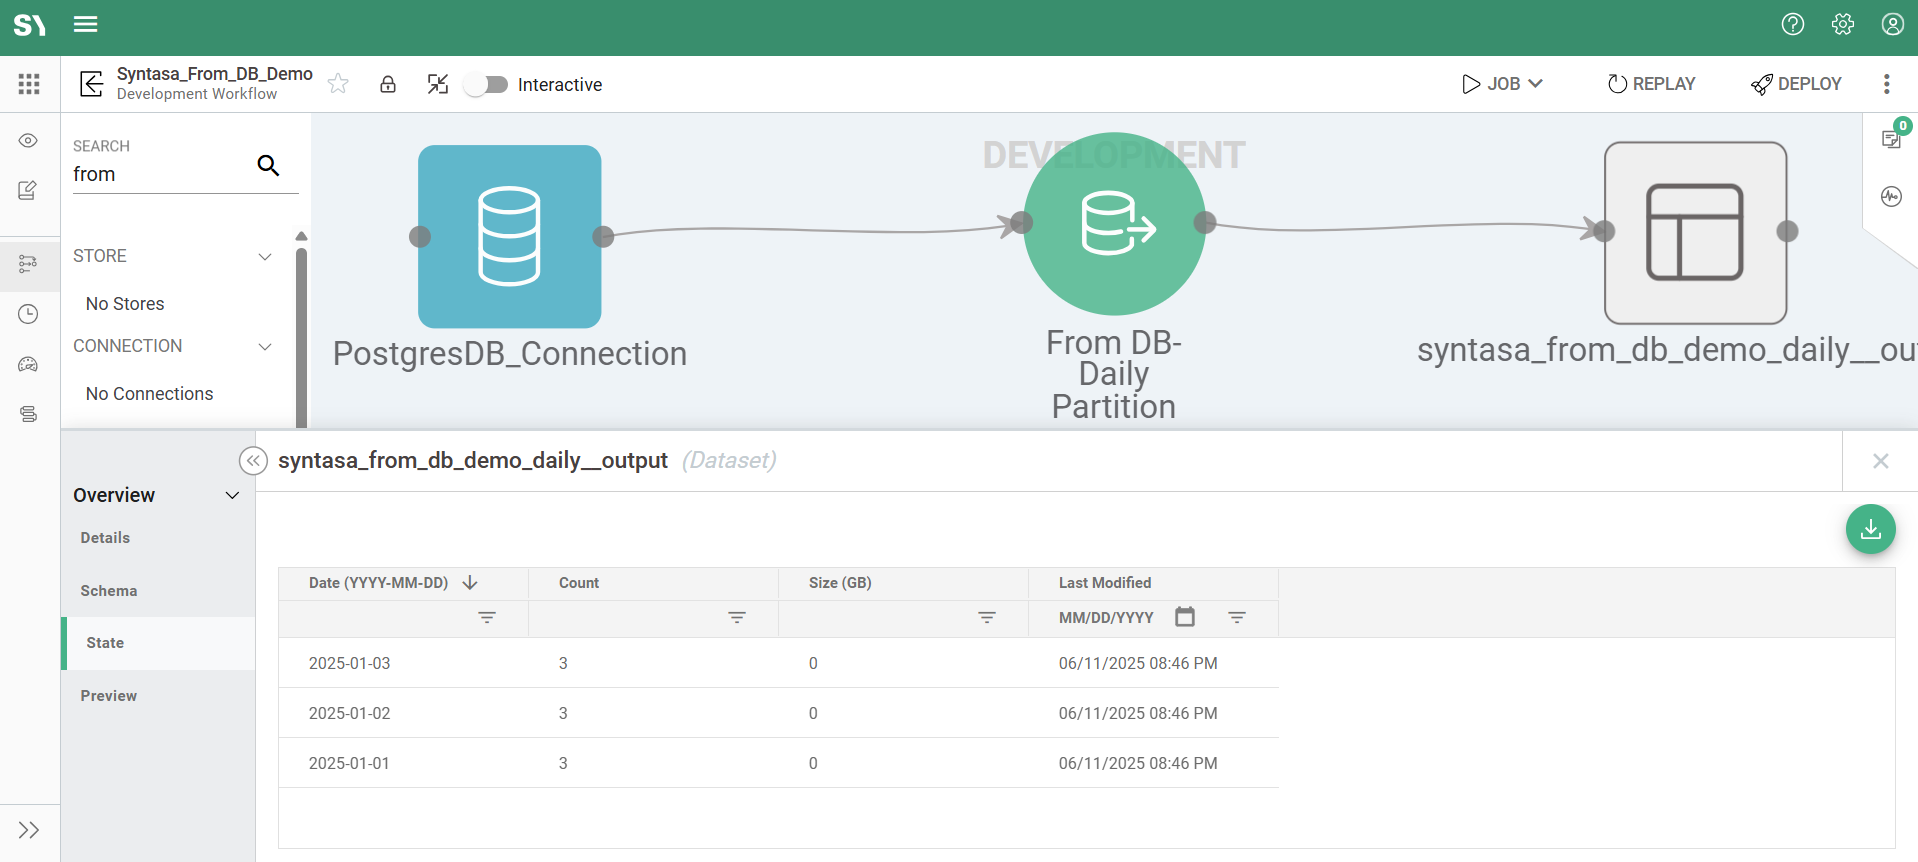Screen dimensions: 1918x862
Task: Collapse the CONNECTION section chevron
Action: [265, 346]
